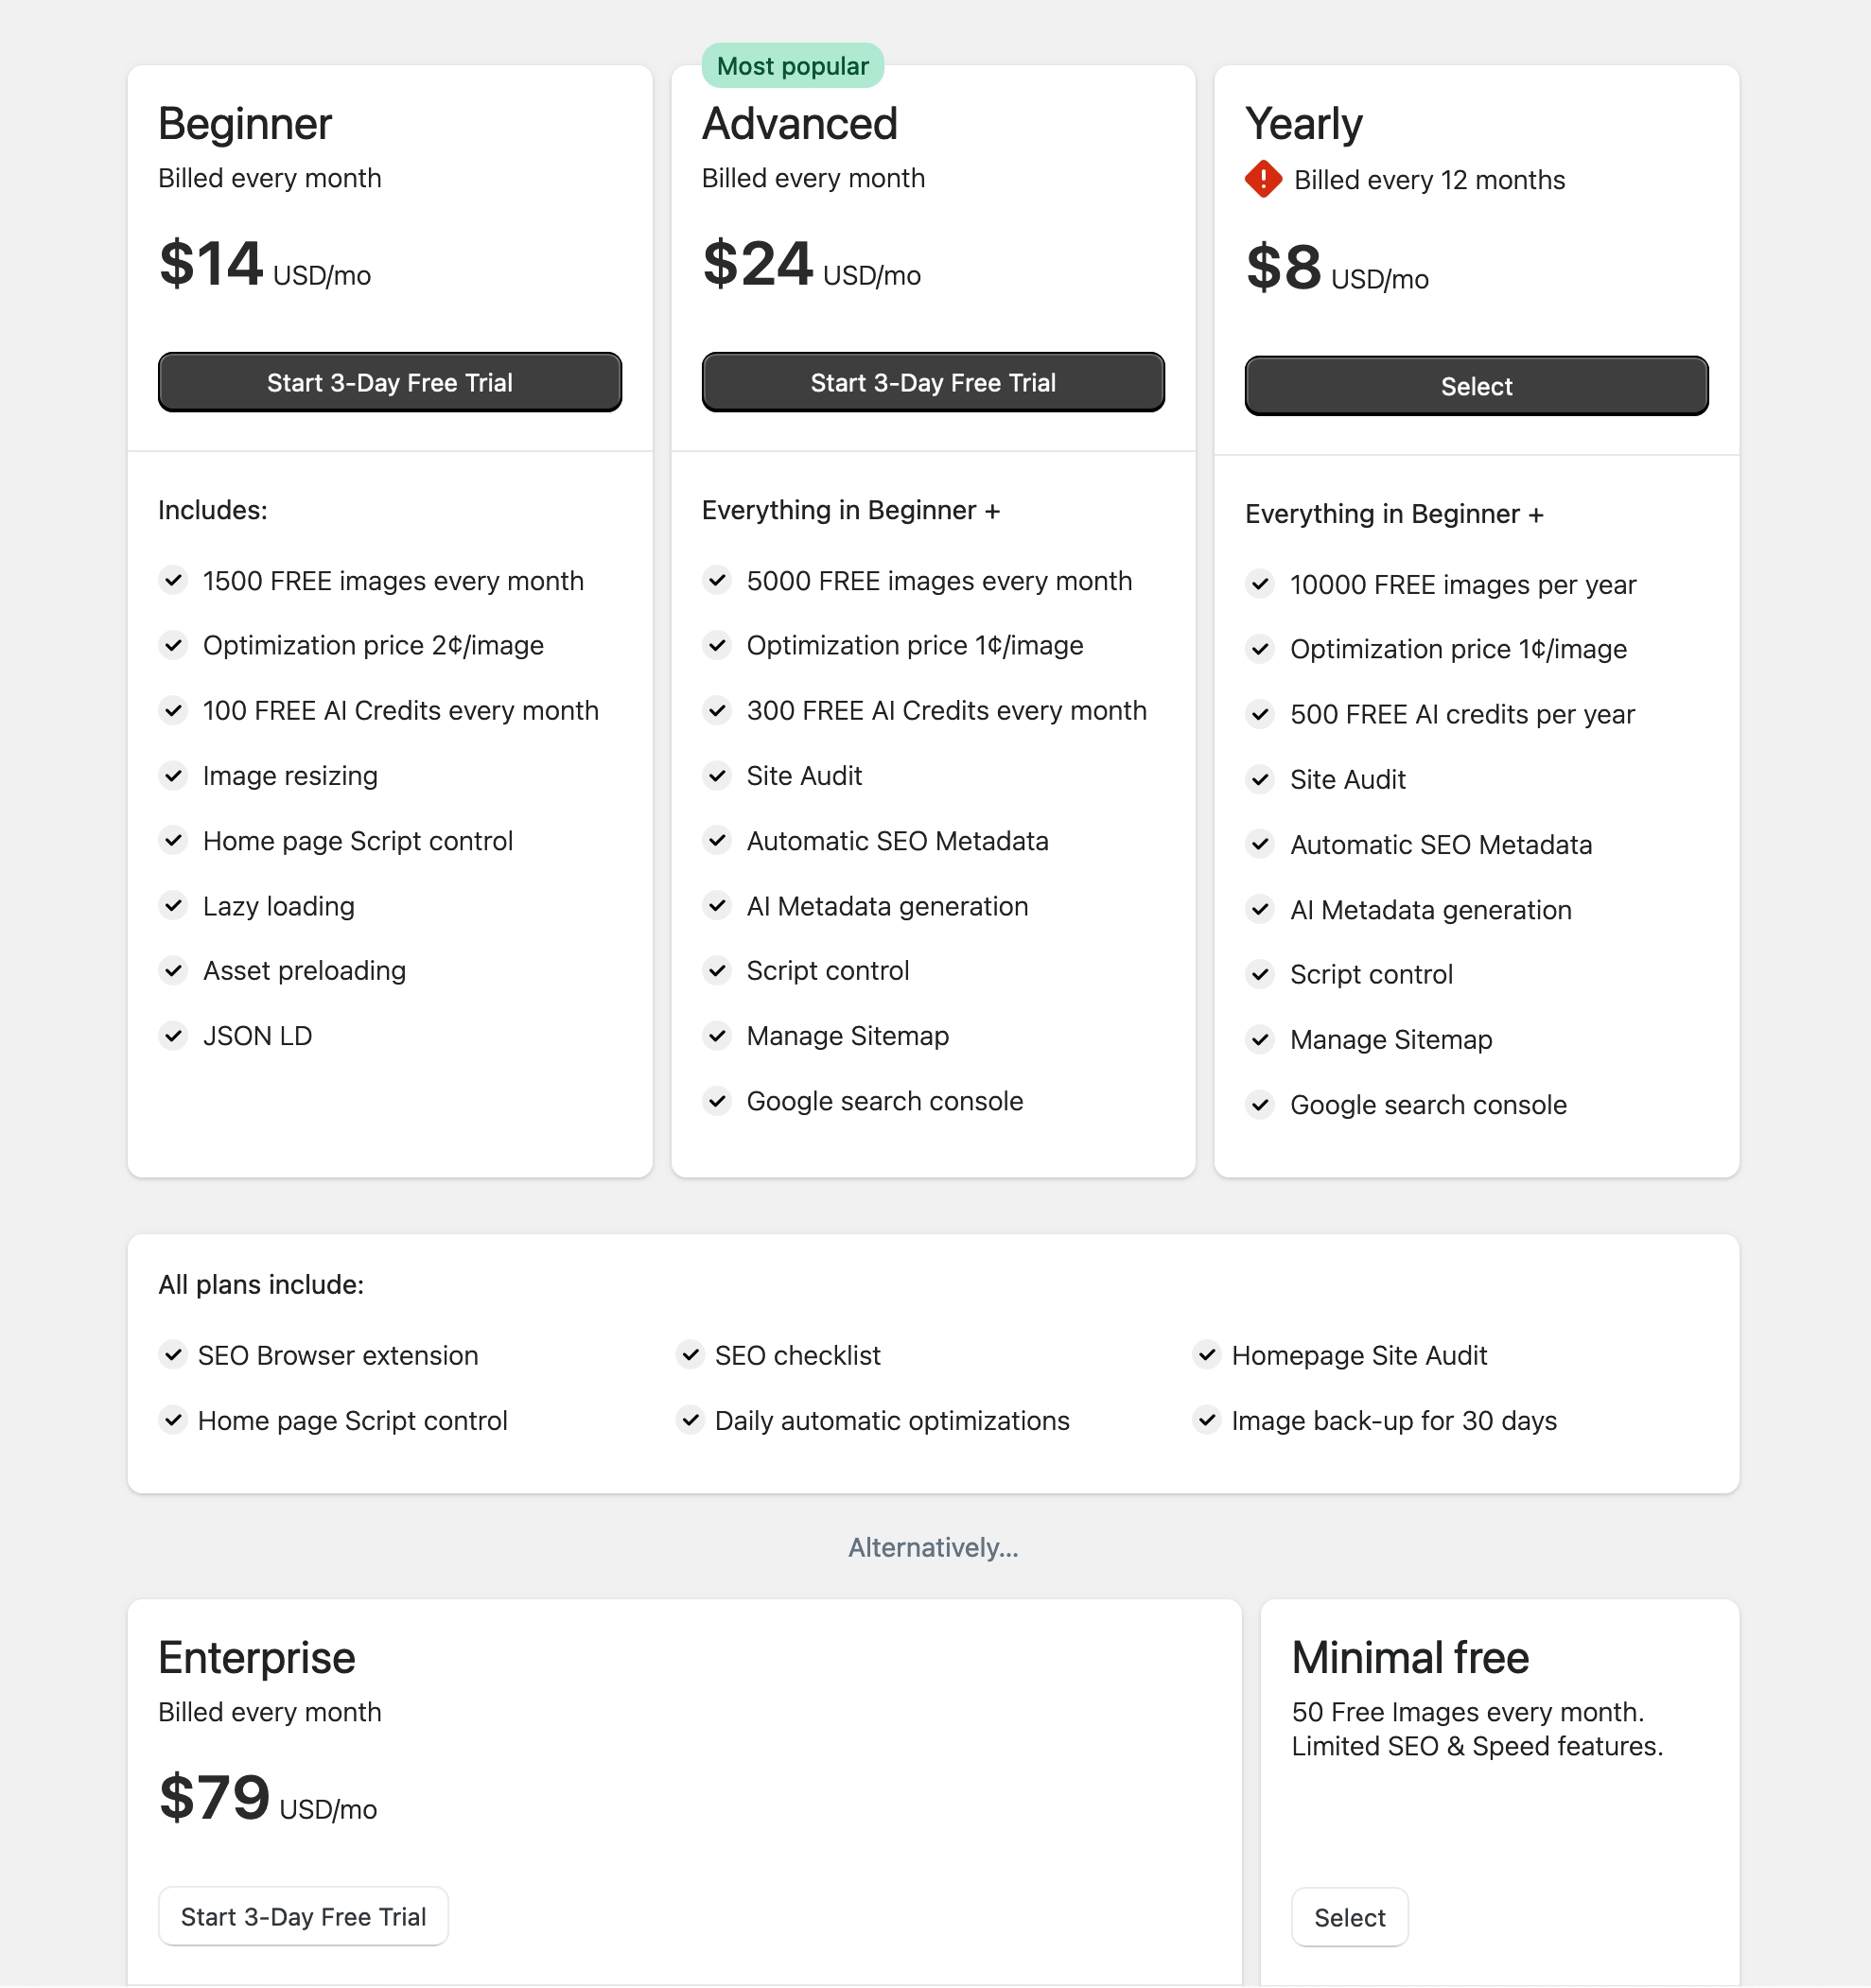
Task: Click the red warning icon under Yearly
Action: [1263, 180]
